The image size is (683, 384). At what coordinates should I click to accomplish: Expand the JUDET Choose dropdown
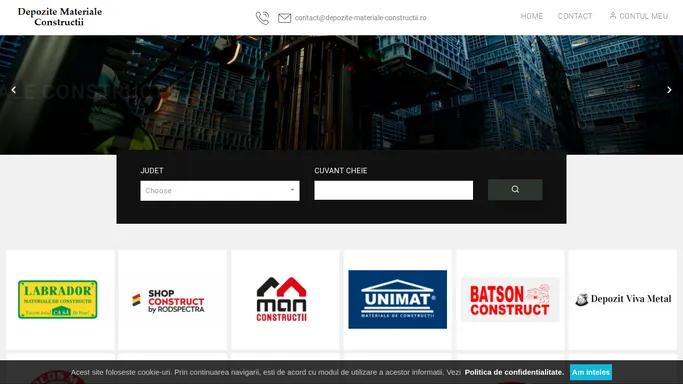tap(220, 191)
